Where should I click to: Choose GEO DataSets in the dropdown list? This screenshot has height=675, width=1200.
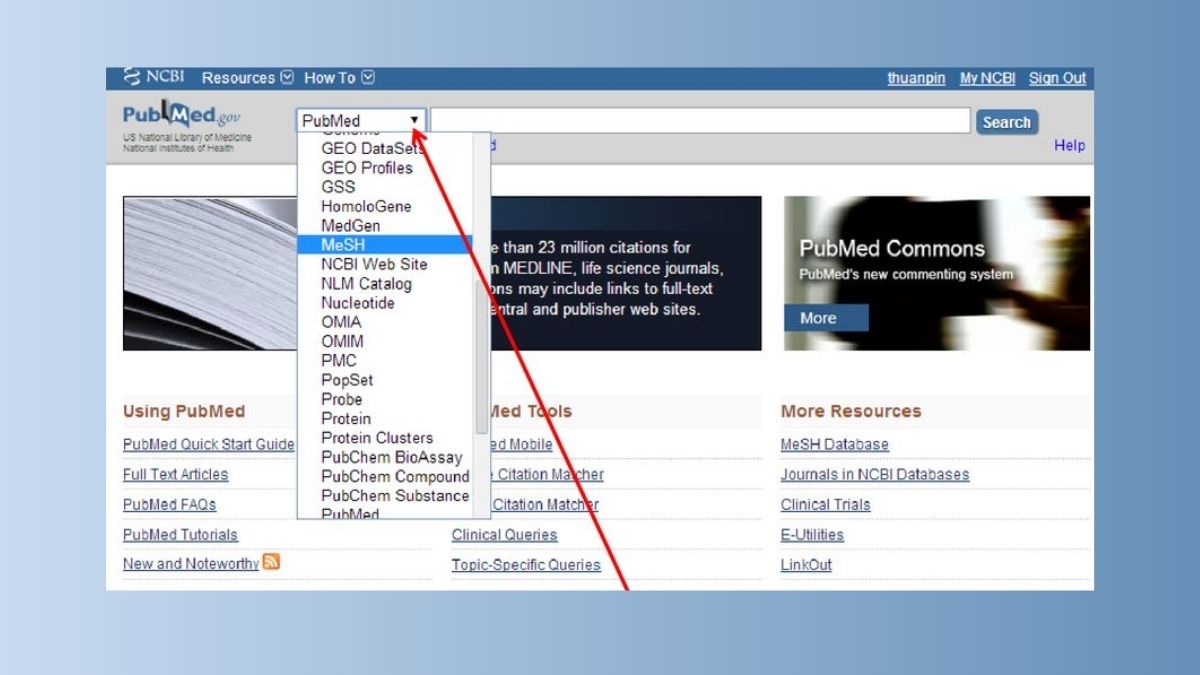click(372, 148)
